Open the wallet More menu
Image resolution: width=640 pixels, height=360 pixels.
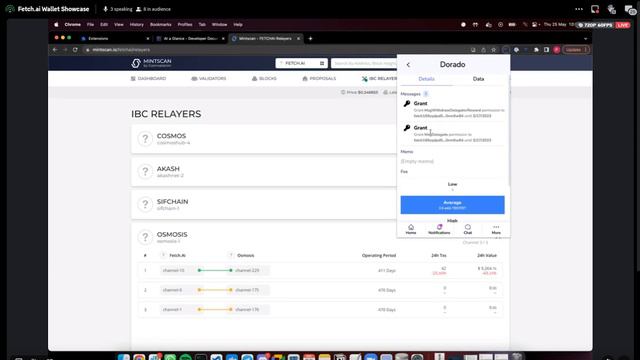pyautogui.click(x=496, y=229)
